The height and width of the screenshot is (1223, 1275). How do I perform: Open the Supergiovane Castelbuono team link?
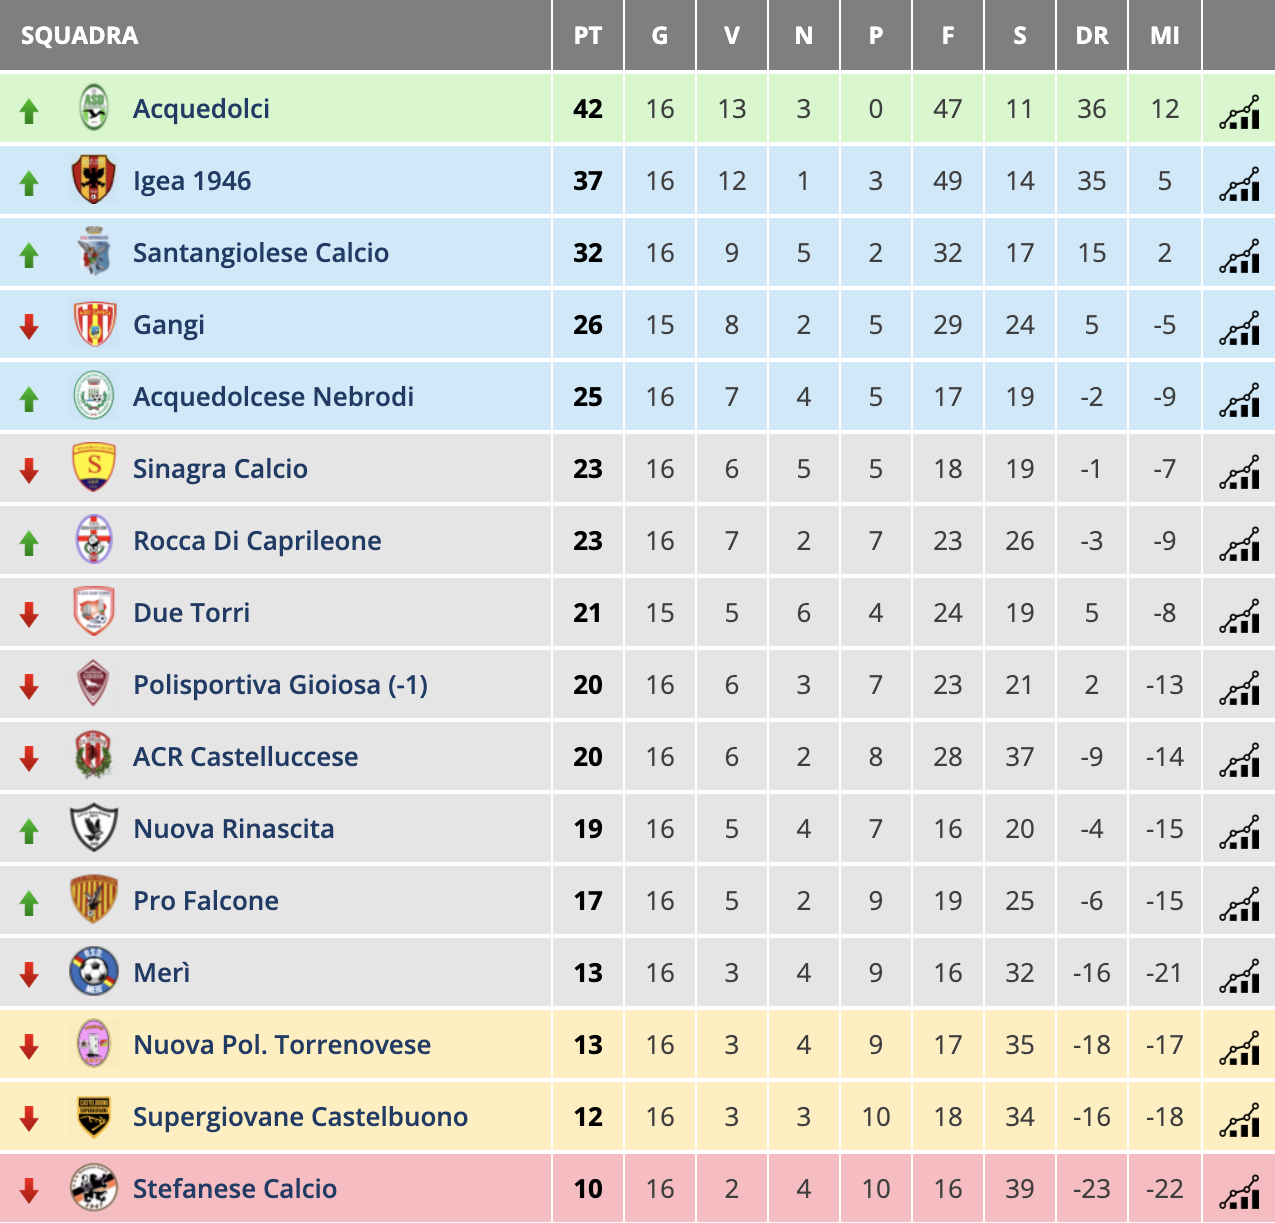pos(300,1117)
